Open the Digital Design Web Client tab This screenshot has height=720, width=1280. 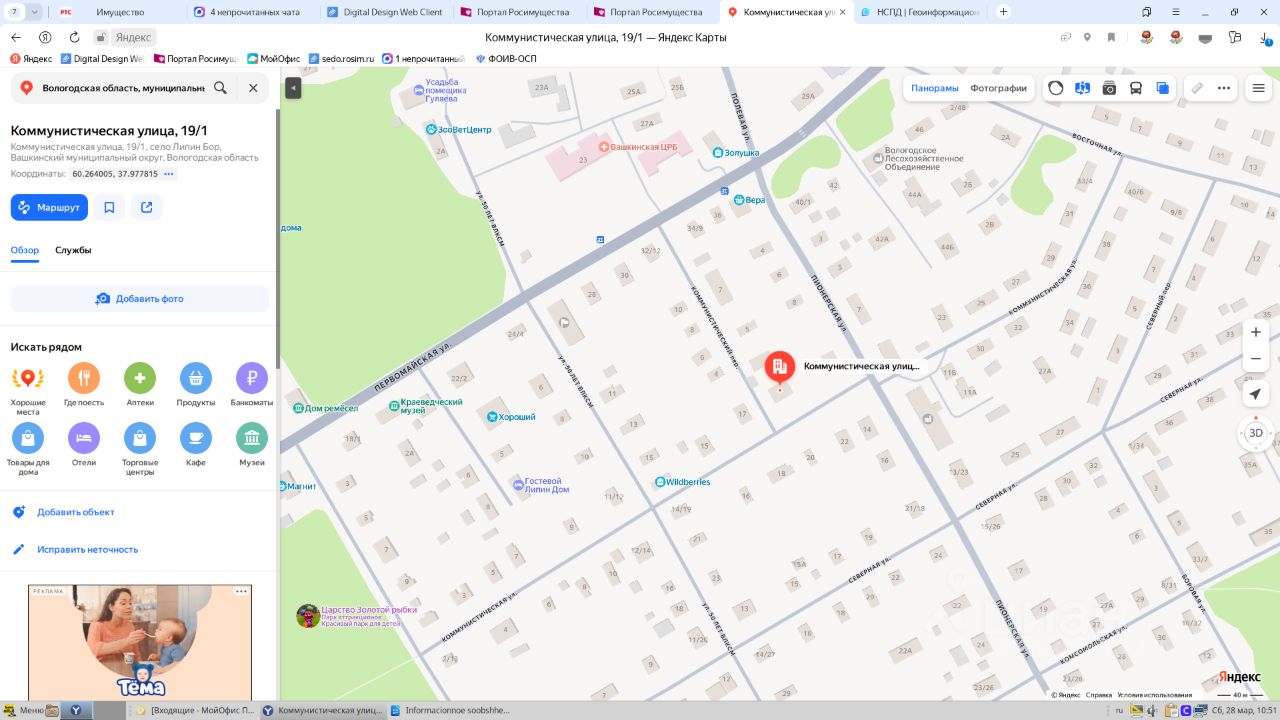pos(384,12)
